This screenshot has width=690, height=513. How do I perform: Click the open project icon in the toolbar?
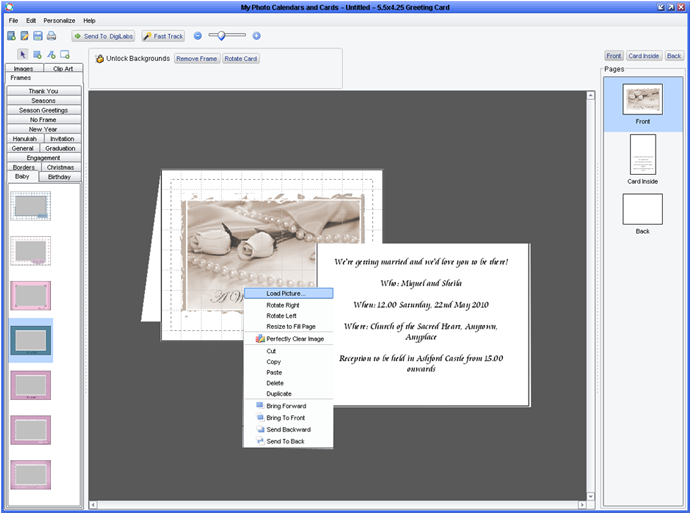[x=25, y=36]
